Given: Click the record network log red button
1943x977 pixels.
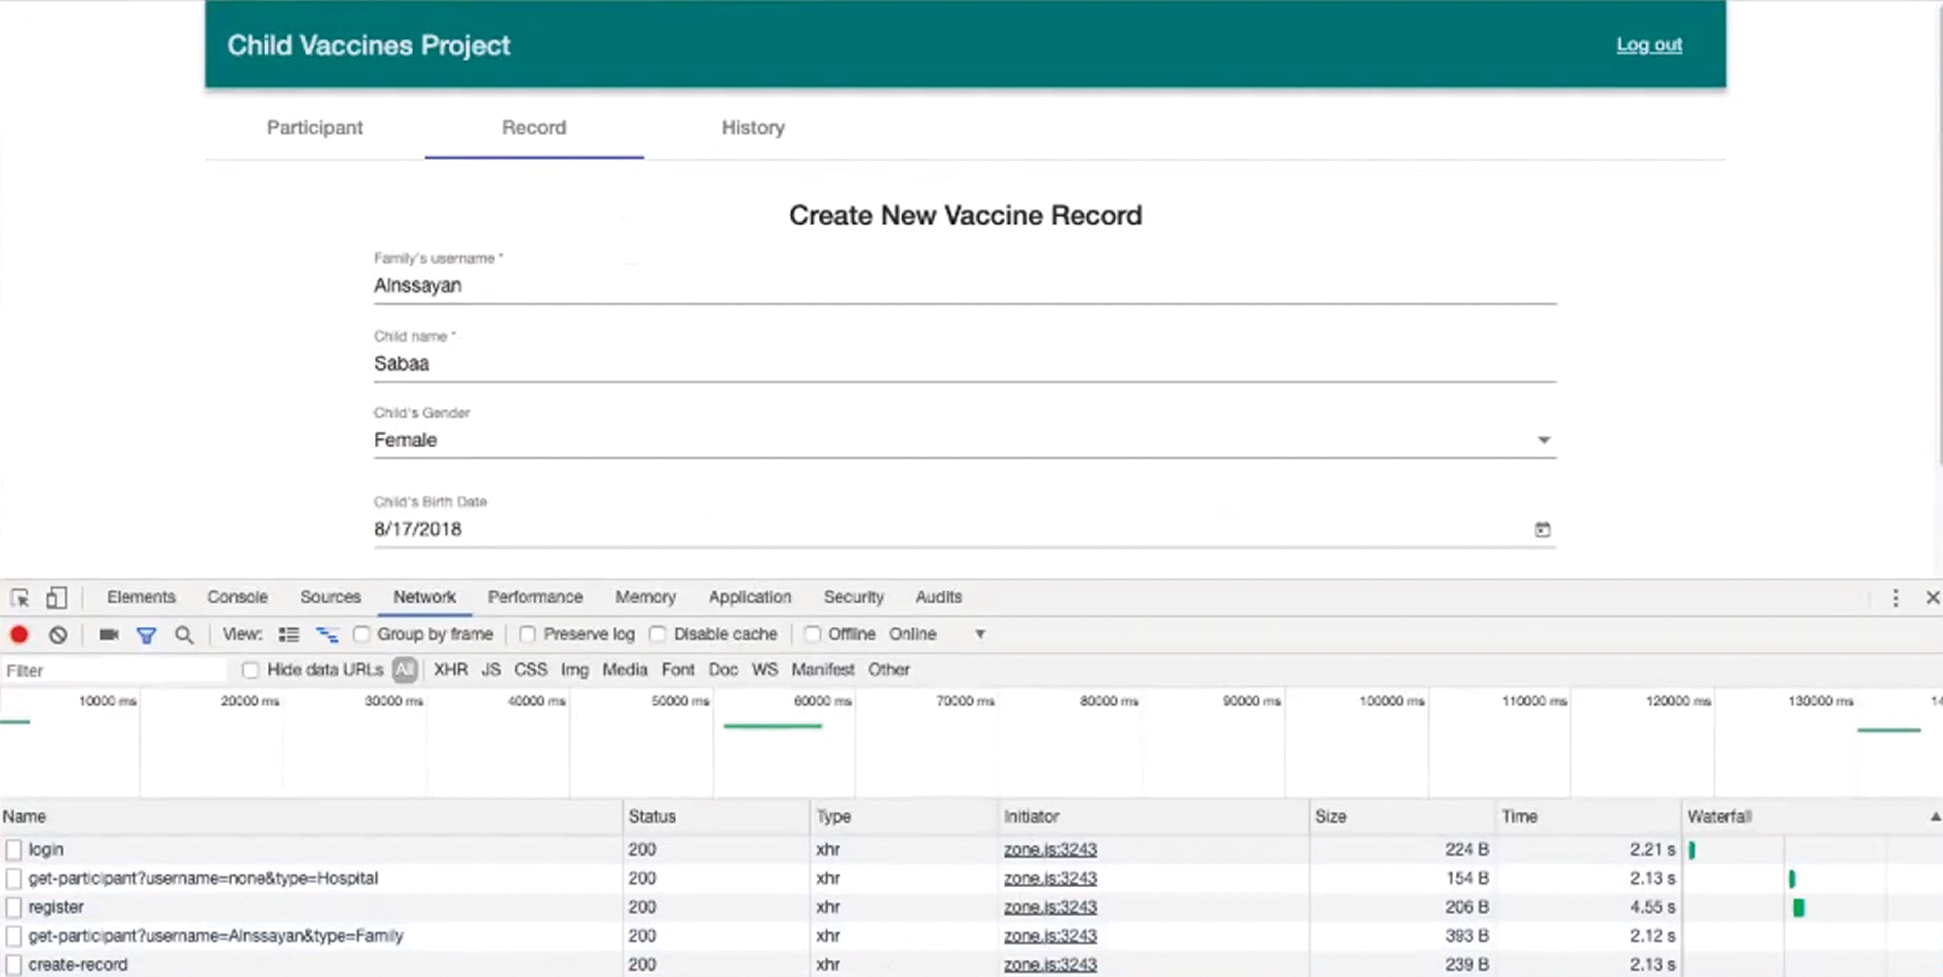Looking at the screenshot, I should (x=19, y=634).
